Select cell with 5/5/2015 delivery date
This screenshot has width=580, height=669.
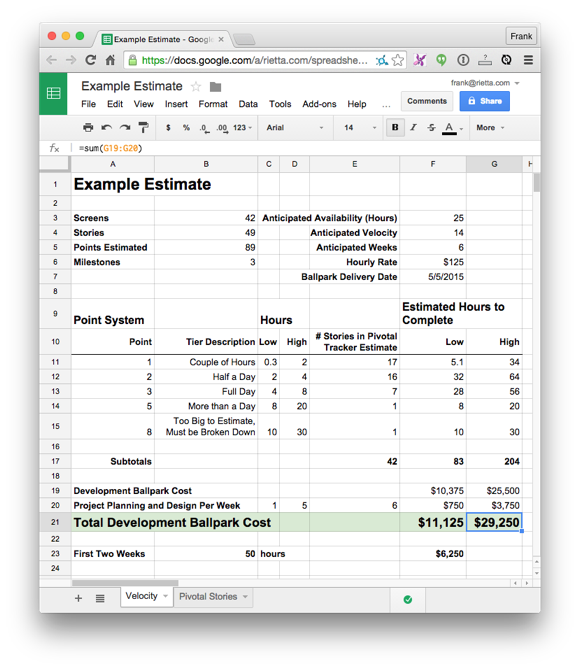pos(433,276)
